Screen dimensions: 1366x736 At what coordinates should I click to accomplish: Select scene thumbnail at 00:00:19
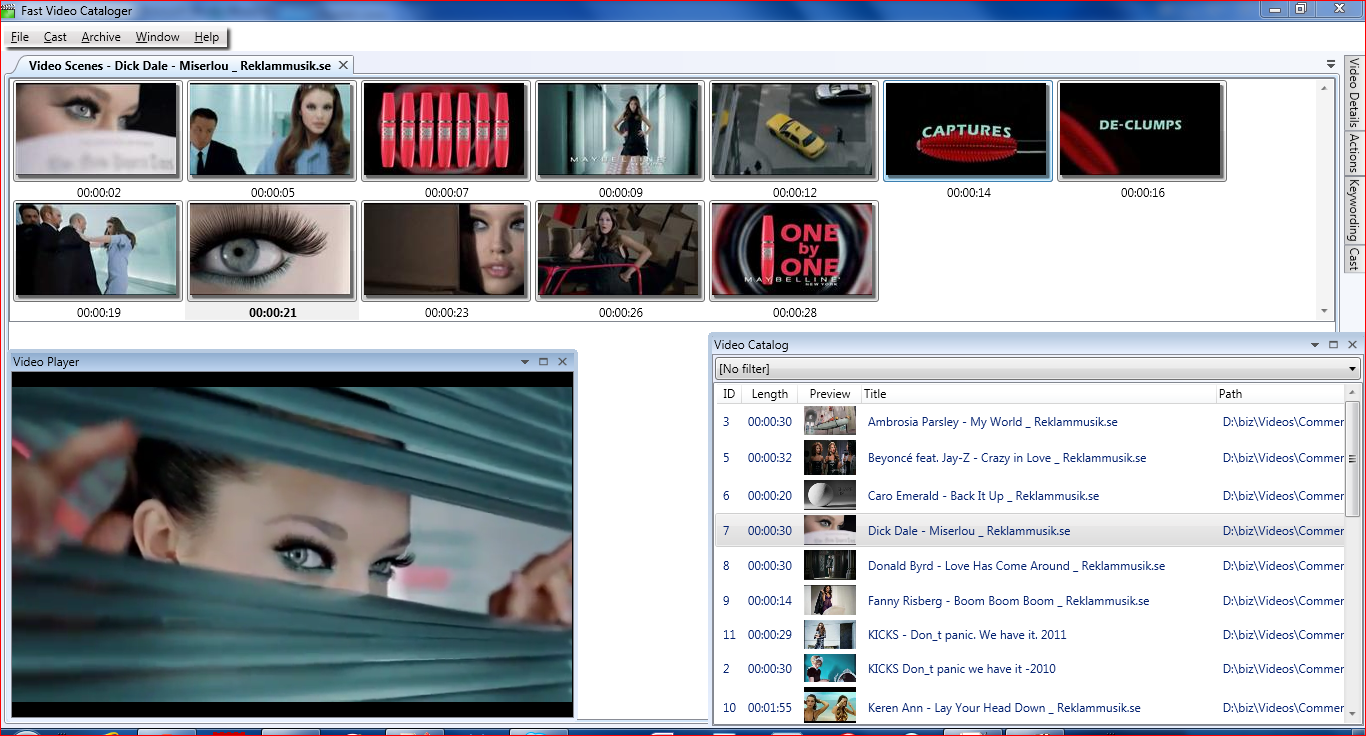coord(97,251)
